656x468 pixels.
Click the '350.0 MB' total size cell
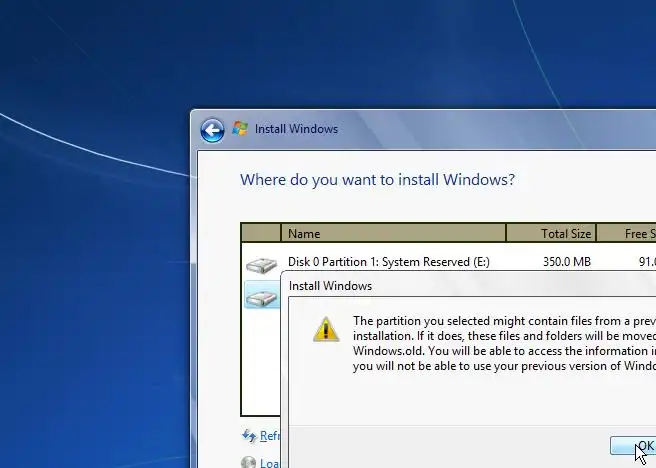pyautogui.click(x=566, y=262)
